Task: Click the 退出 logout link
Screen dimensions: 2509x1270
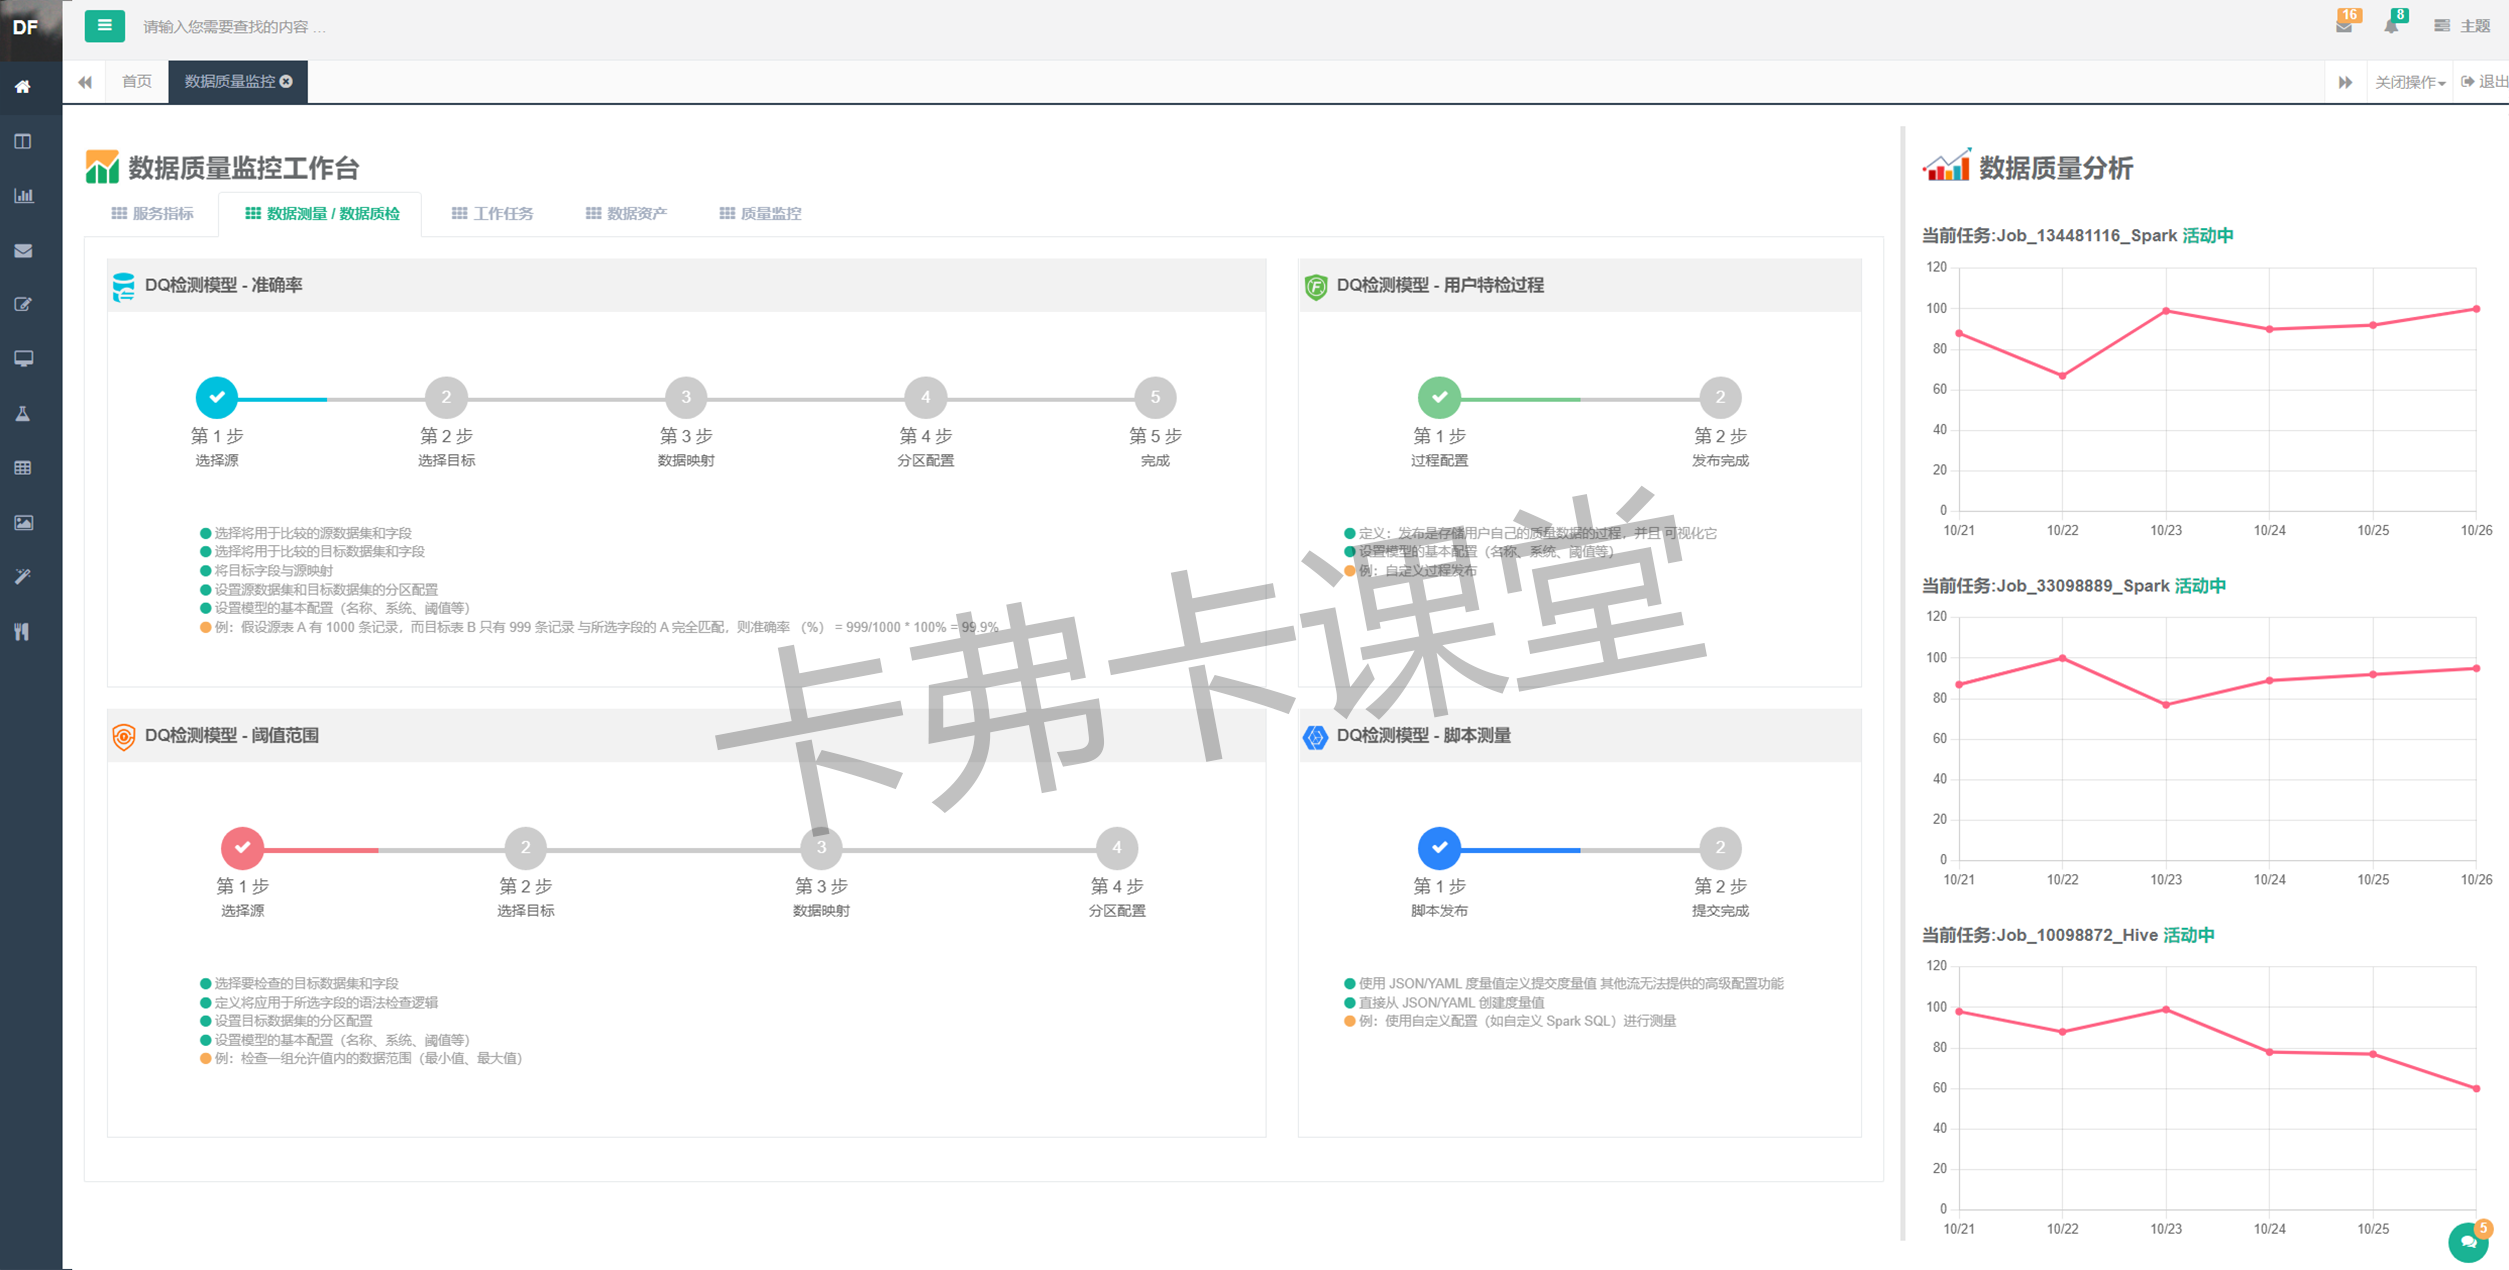Action: coord(2484,82)
